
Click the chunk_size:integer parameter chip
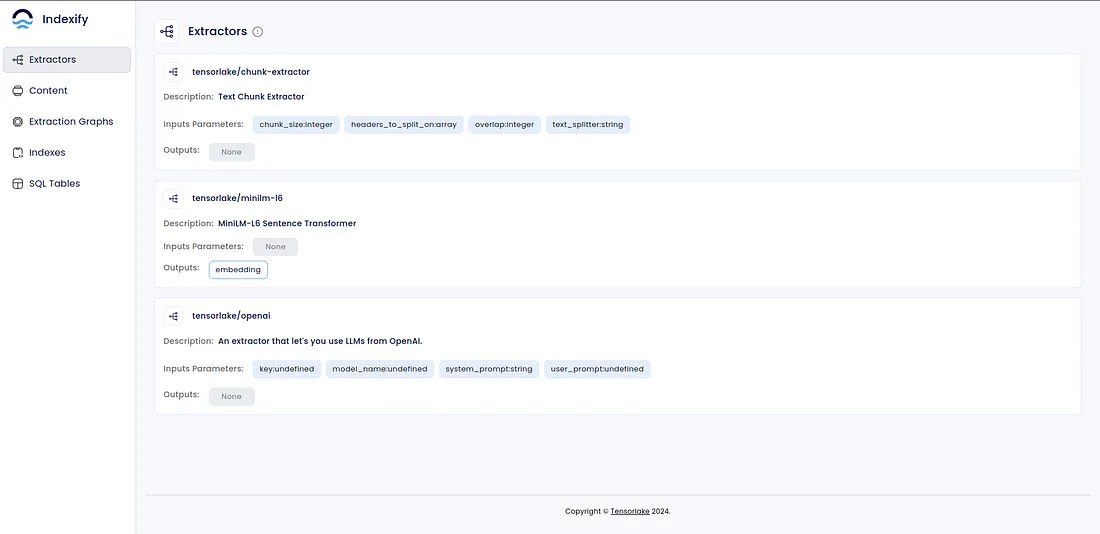coord(296,125)
